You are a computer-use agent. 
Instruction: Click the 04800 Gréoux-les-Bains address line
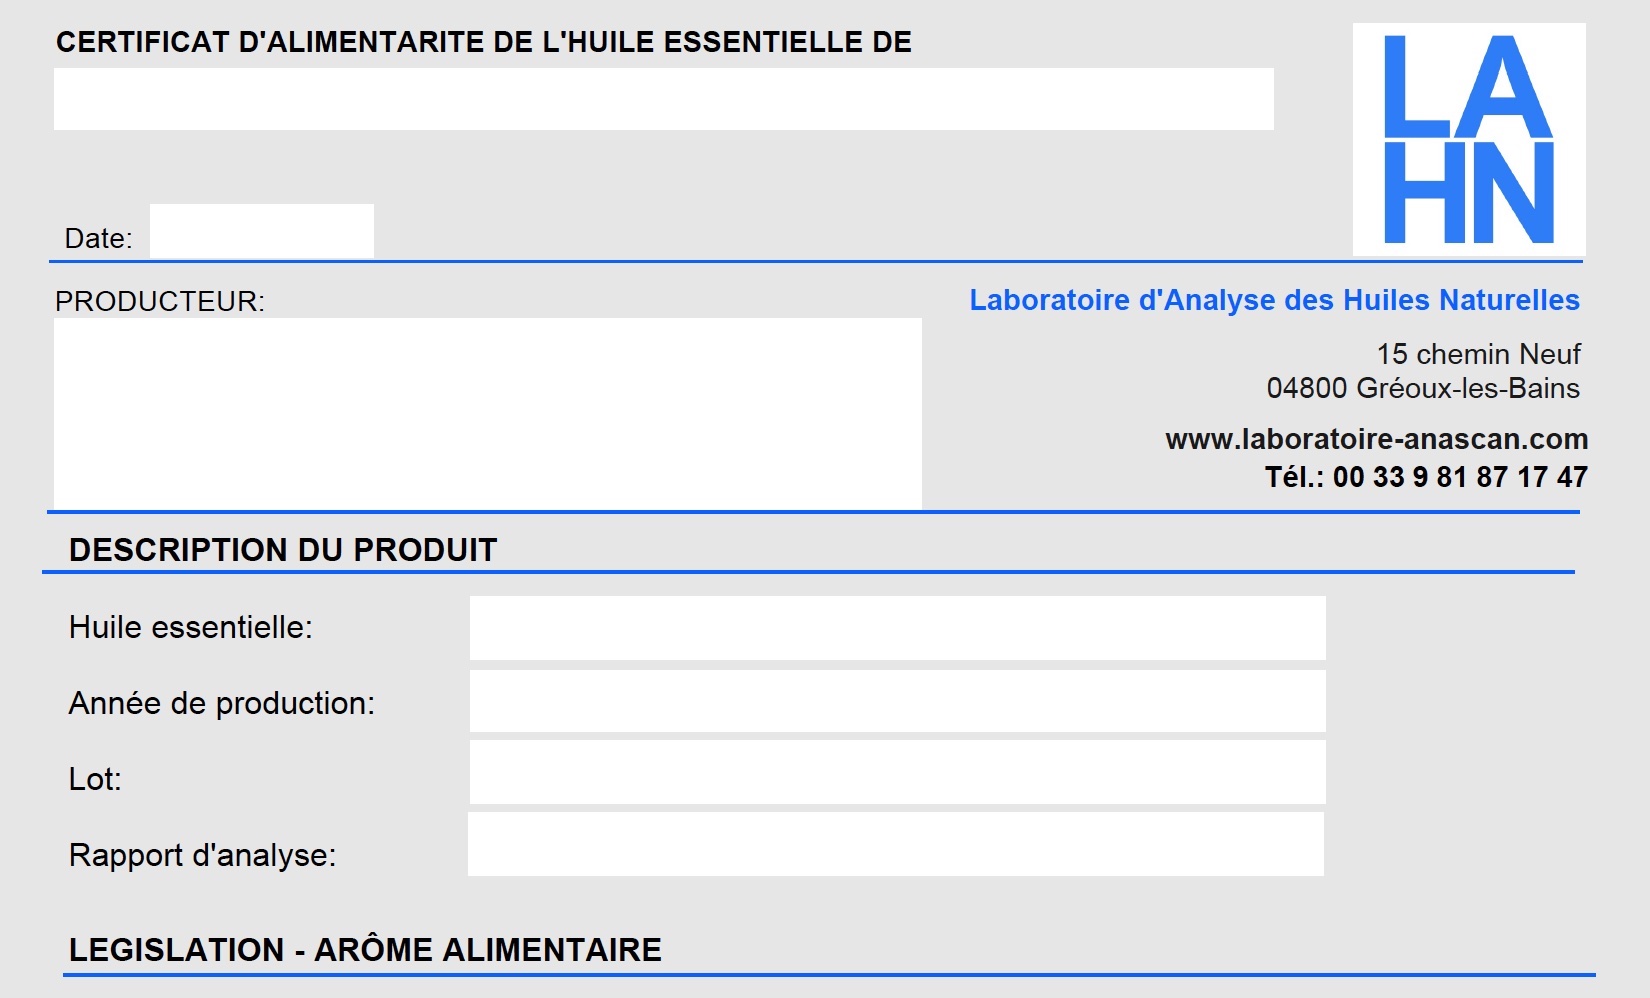(1423, 388)
